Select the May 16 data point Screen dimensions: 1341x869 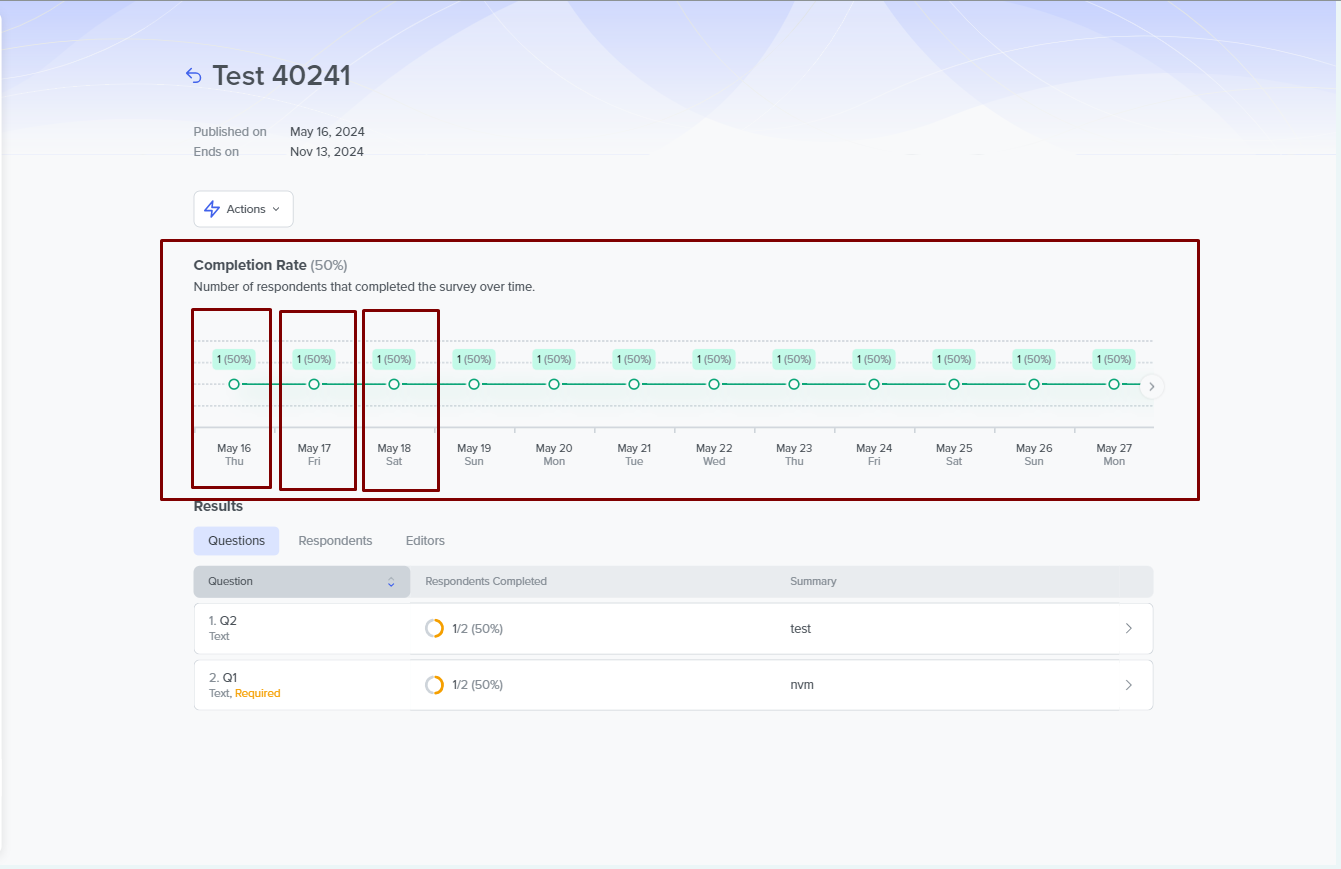point(234,384)
